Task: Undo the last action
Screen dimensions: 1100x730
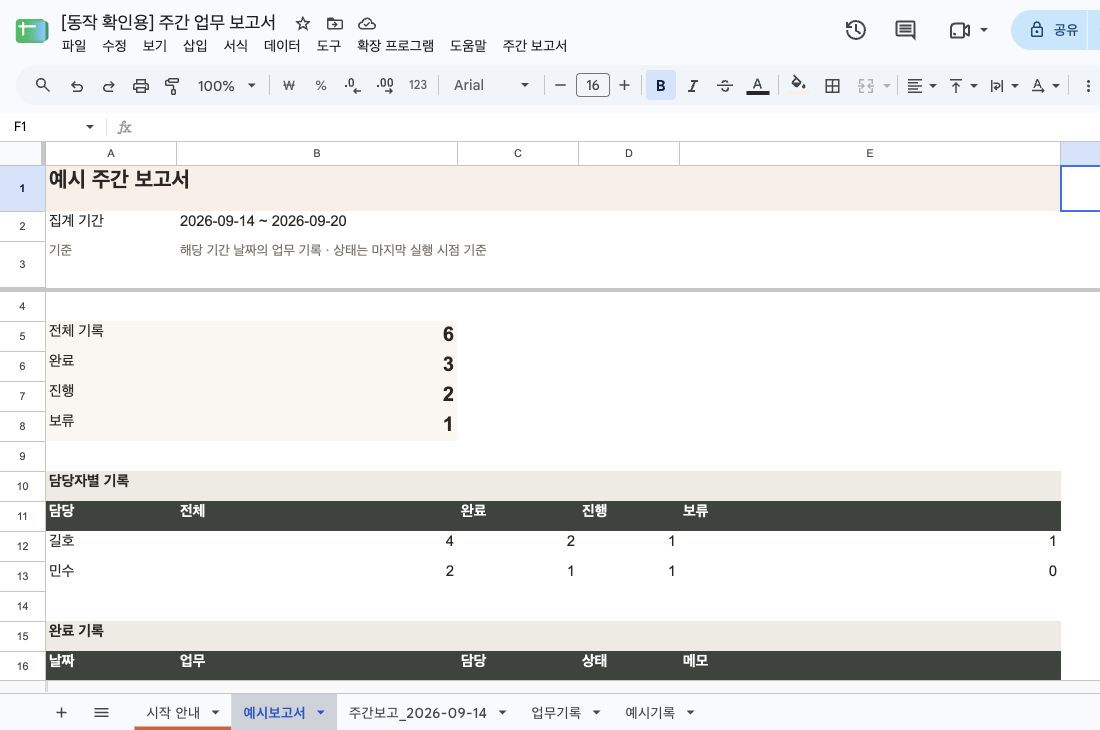Action: [76, 86]
